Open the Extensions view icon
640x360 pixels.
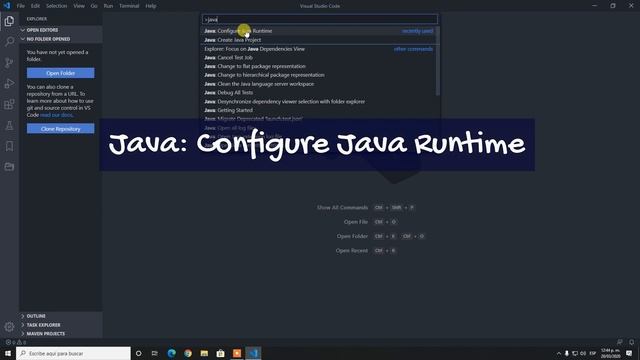9,104
